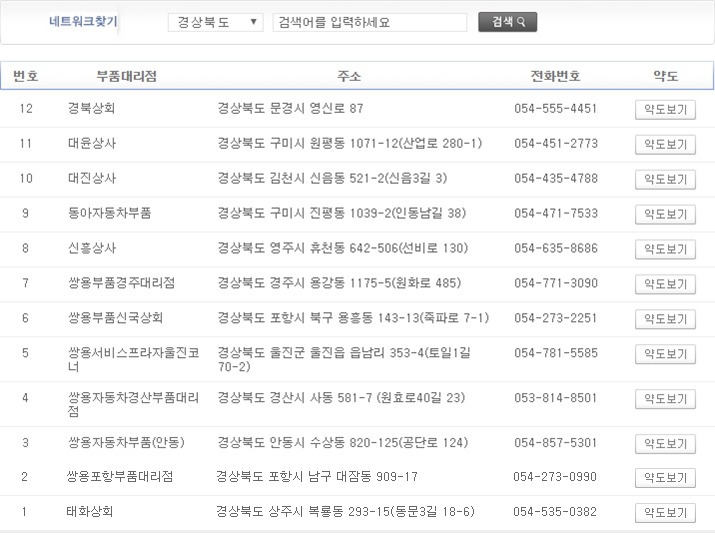Screen dimensions: 715x546
Task: Click address in 구미시 원평동 1071-12
Action: click(x=349, y=143)
